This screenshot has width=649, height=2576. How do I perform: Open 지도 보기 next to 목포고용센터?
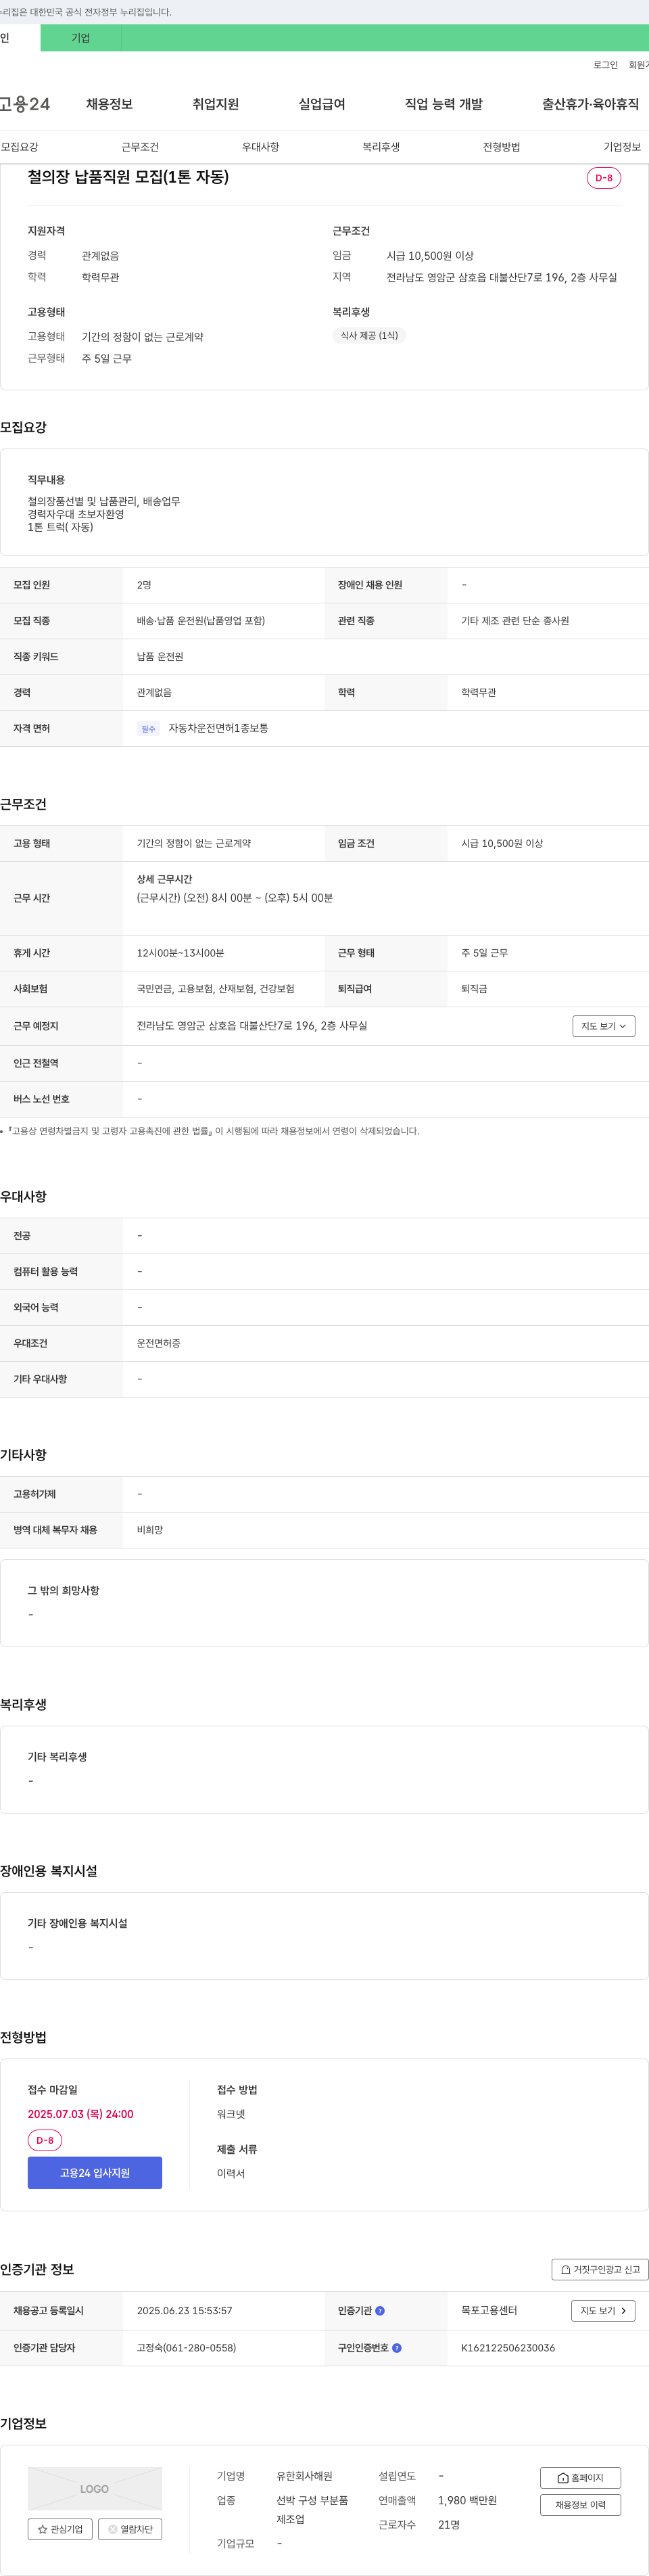(x=603, y=2311)
